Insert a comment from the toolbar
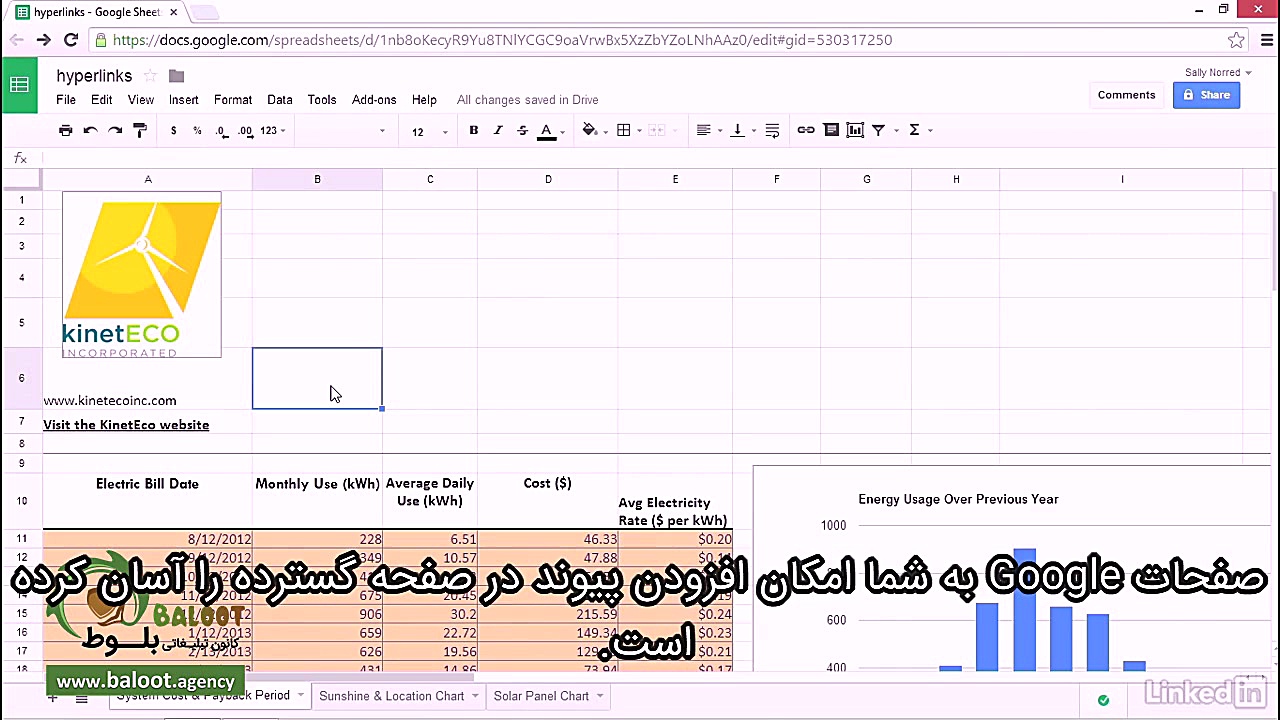The width and height of the screenshot is (1280, 720). click(831, 130)
